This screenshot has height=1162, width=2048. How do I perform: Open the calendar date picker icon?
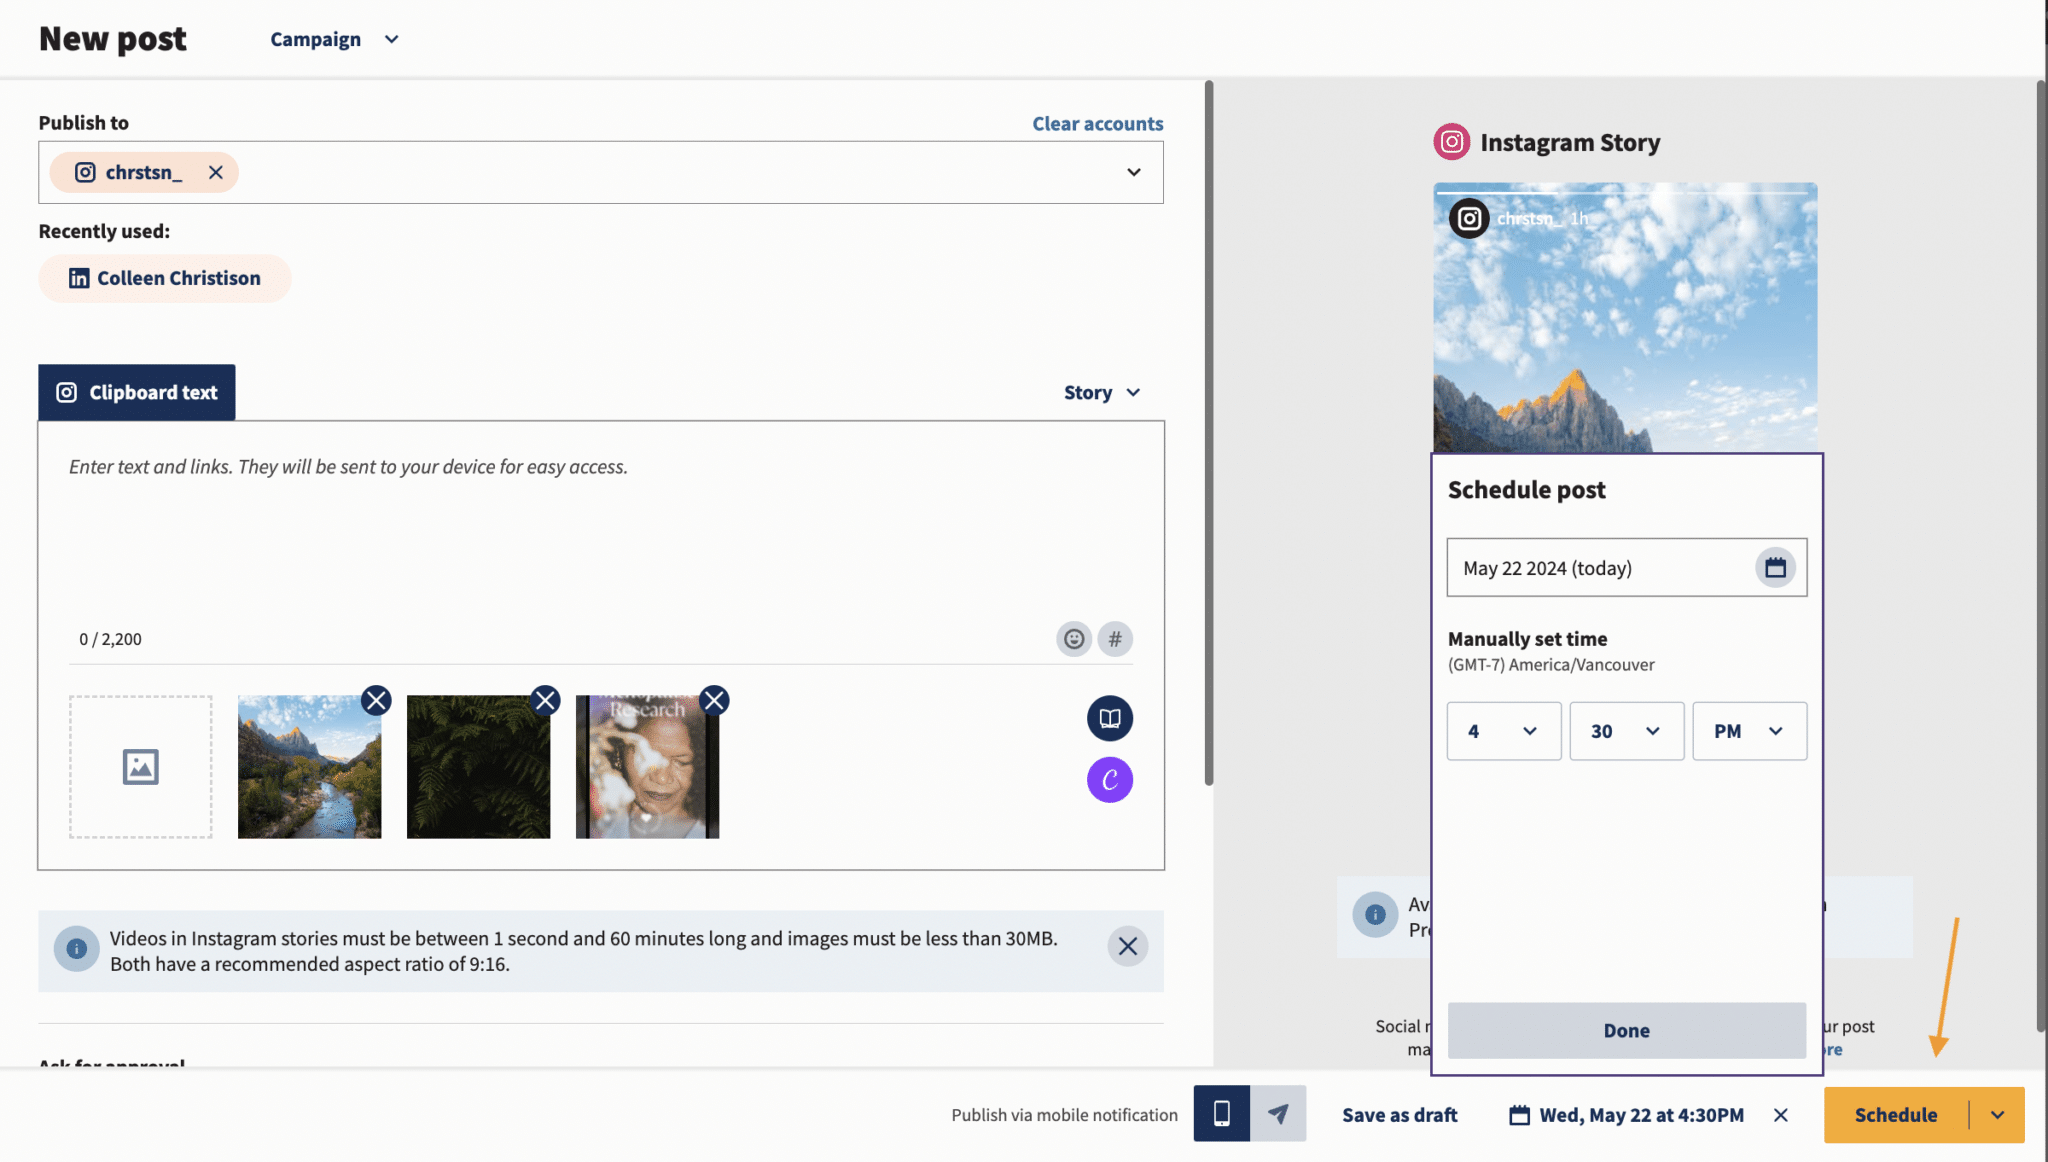tap(1775, 568)
